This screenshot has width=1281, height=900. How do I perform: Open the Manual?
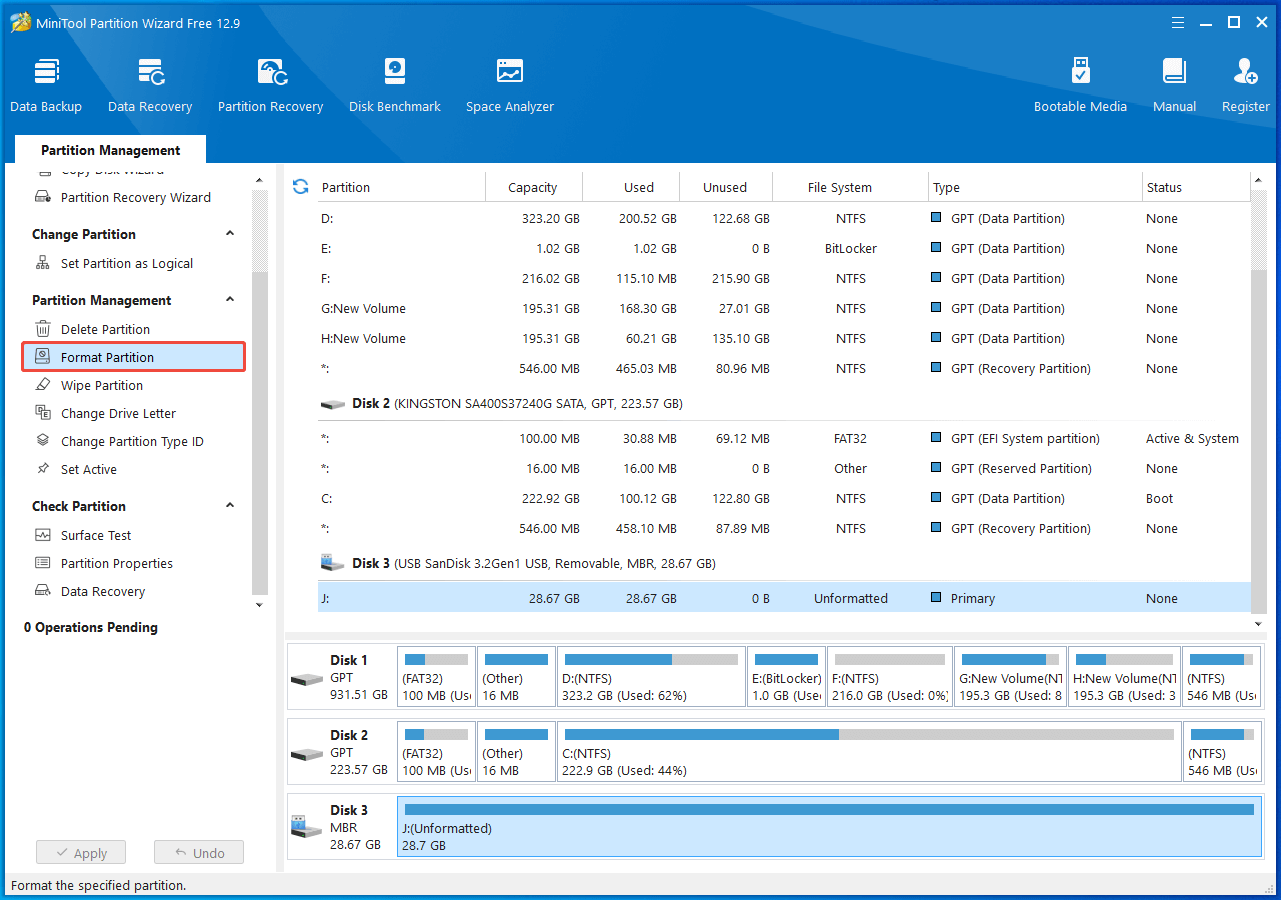1174,84
